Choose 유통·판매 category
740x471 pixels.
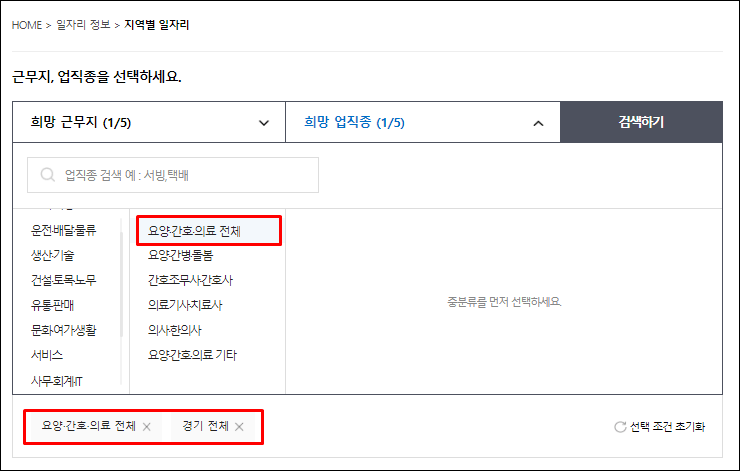coord(52,305)
